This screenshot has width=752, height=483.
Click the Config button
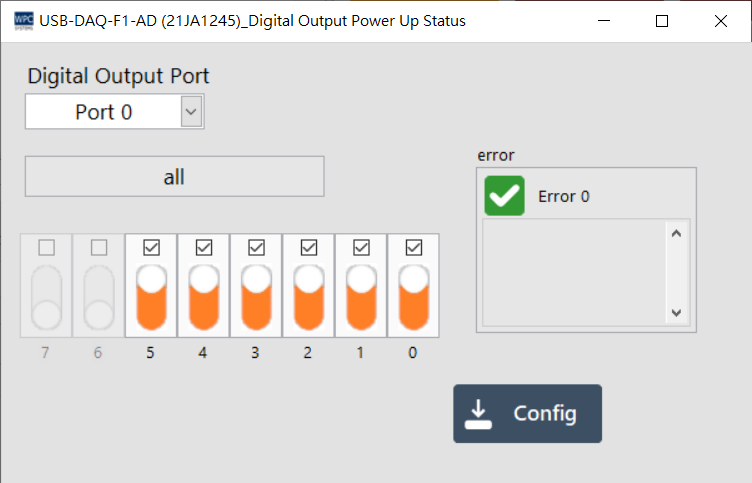tap(527, 413)
